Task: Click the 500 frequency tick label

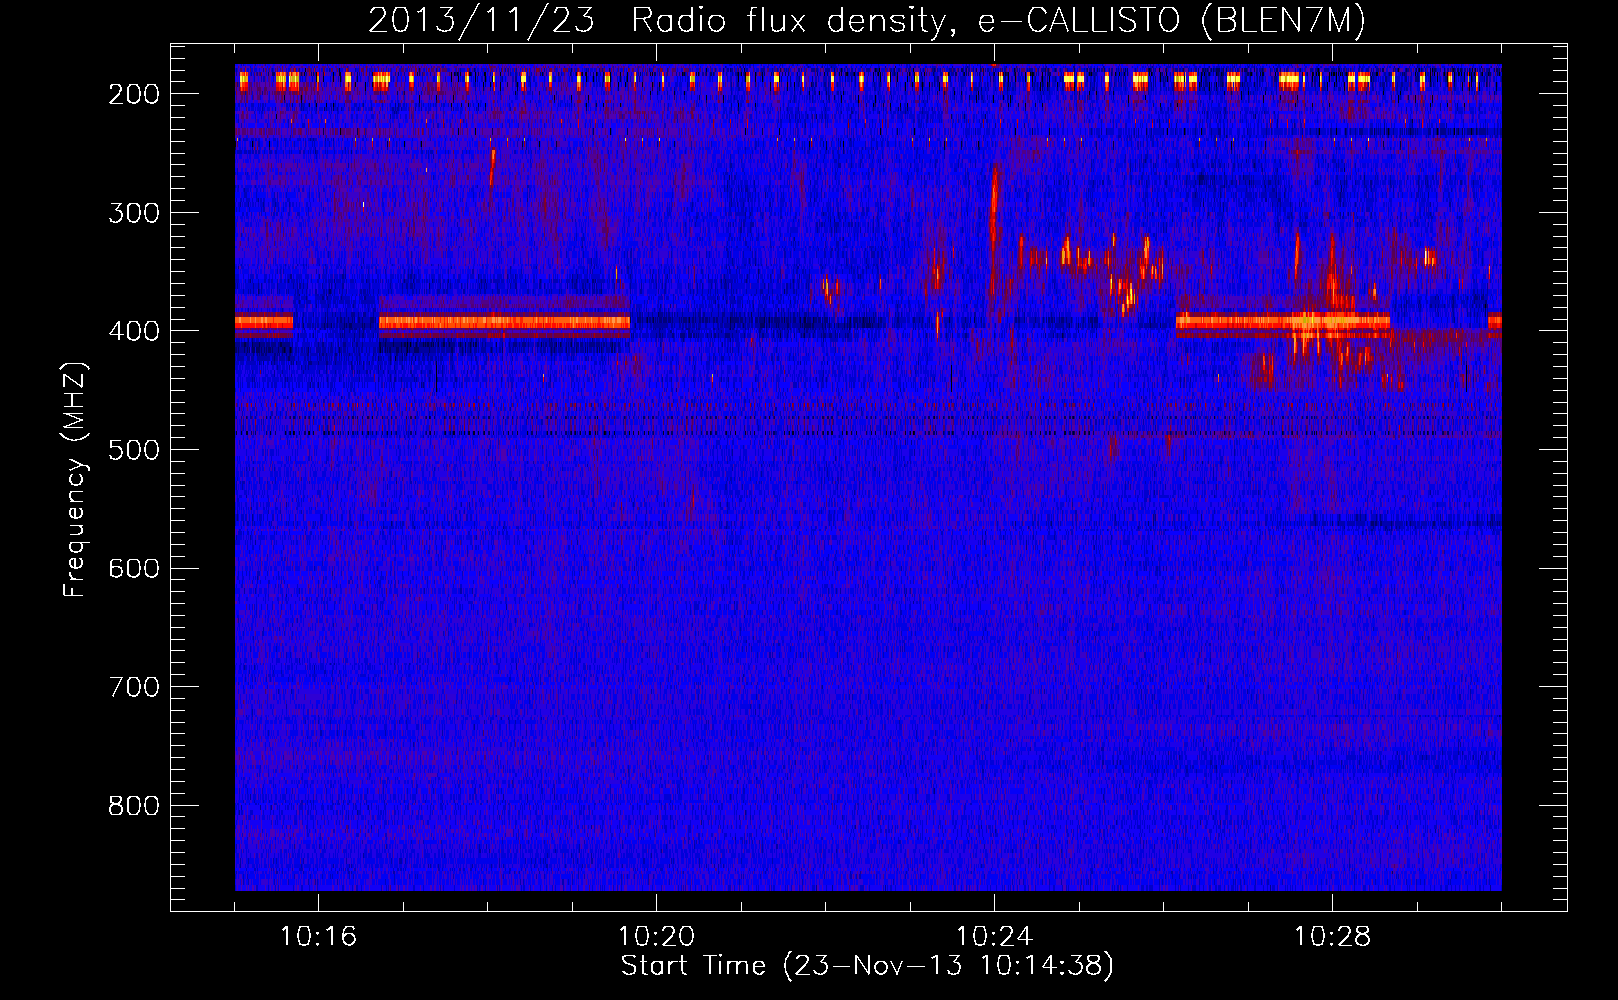Action: [x=134, y=450]
